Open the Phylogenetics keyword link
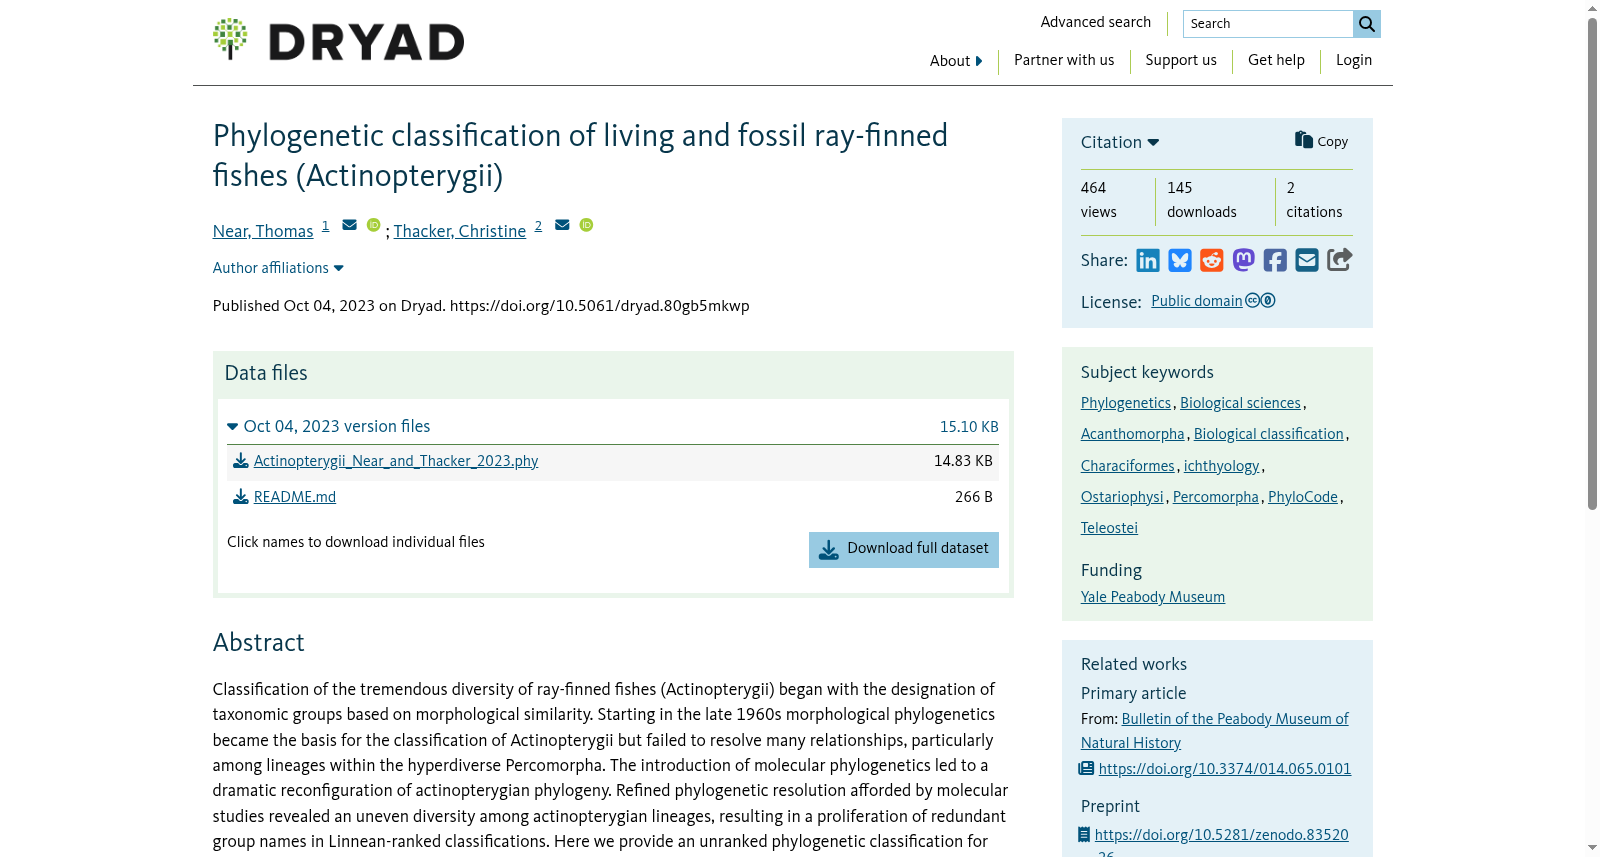1600x857 pixels. point(1126,403)
